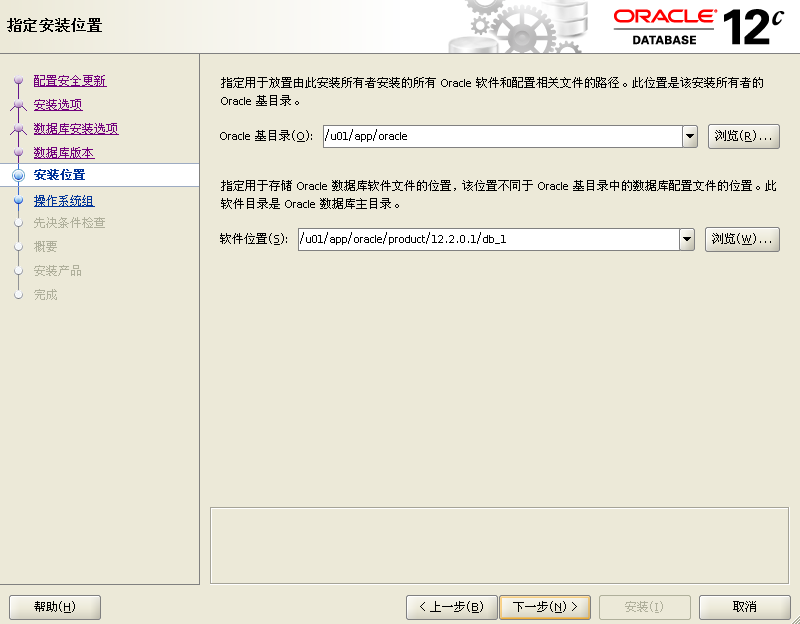Go back with 上一步(B) button
This screenshot has height=624, width=800.
pos(452,607)
